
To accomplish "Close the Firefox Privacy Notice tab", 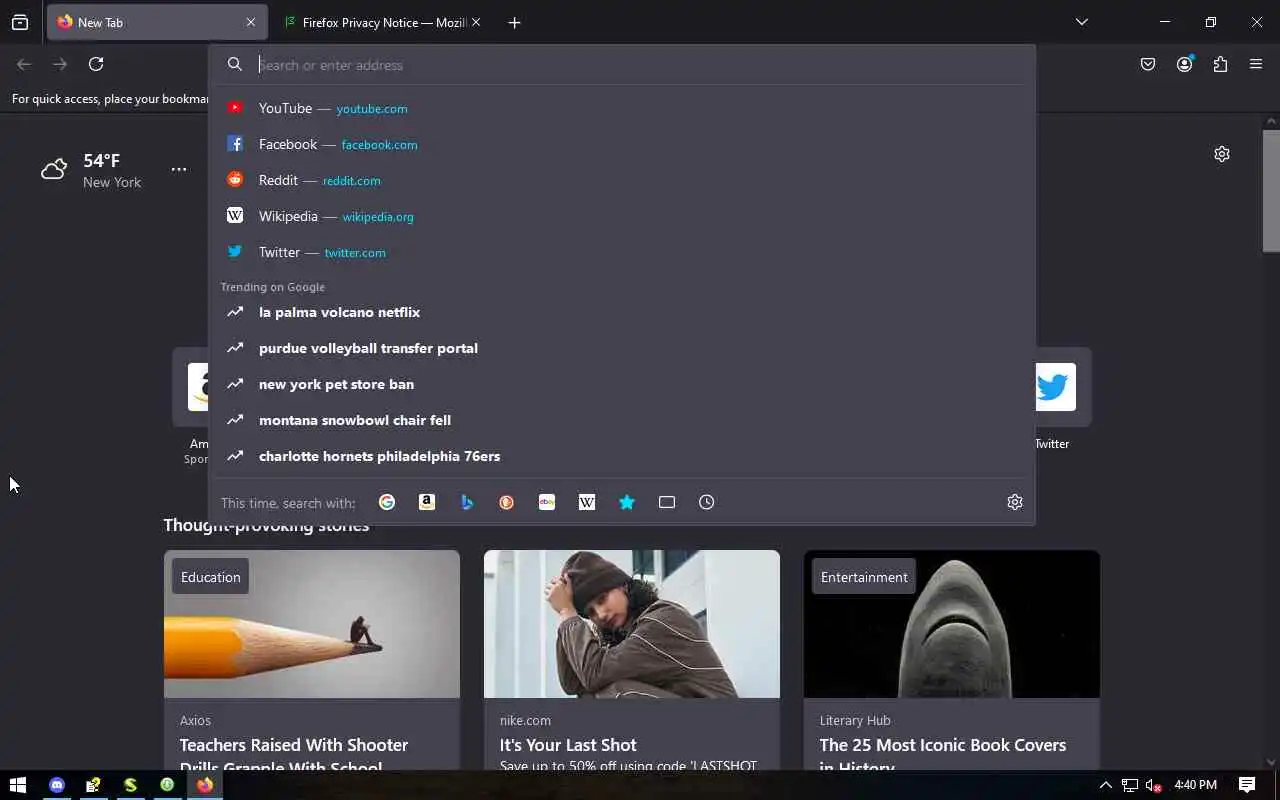I will tap(476, 22).
